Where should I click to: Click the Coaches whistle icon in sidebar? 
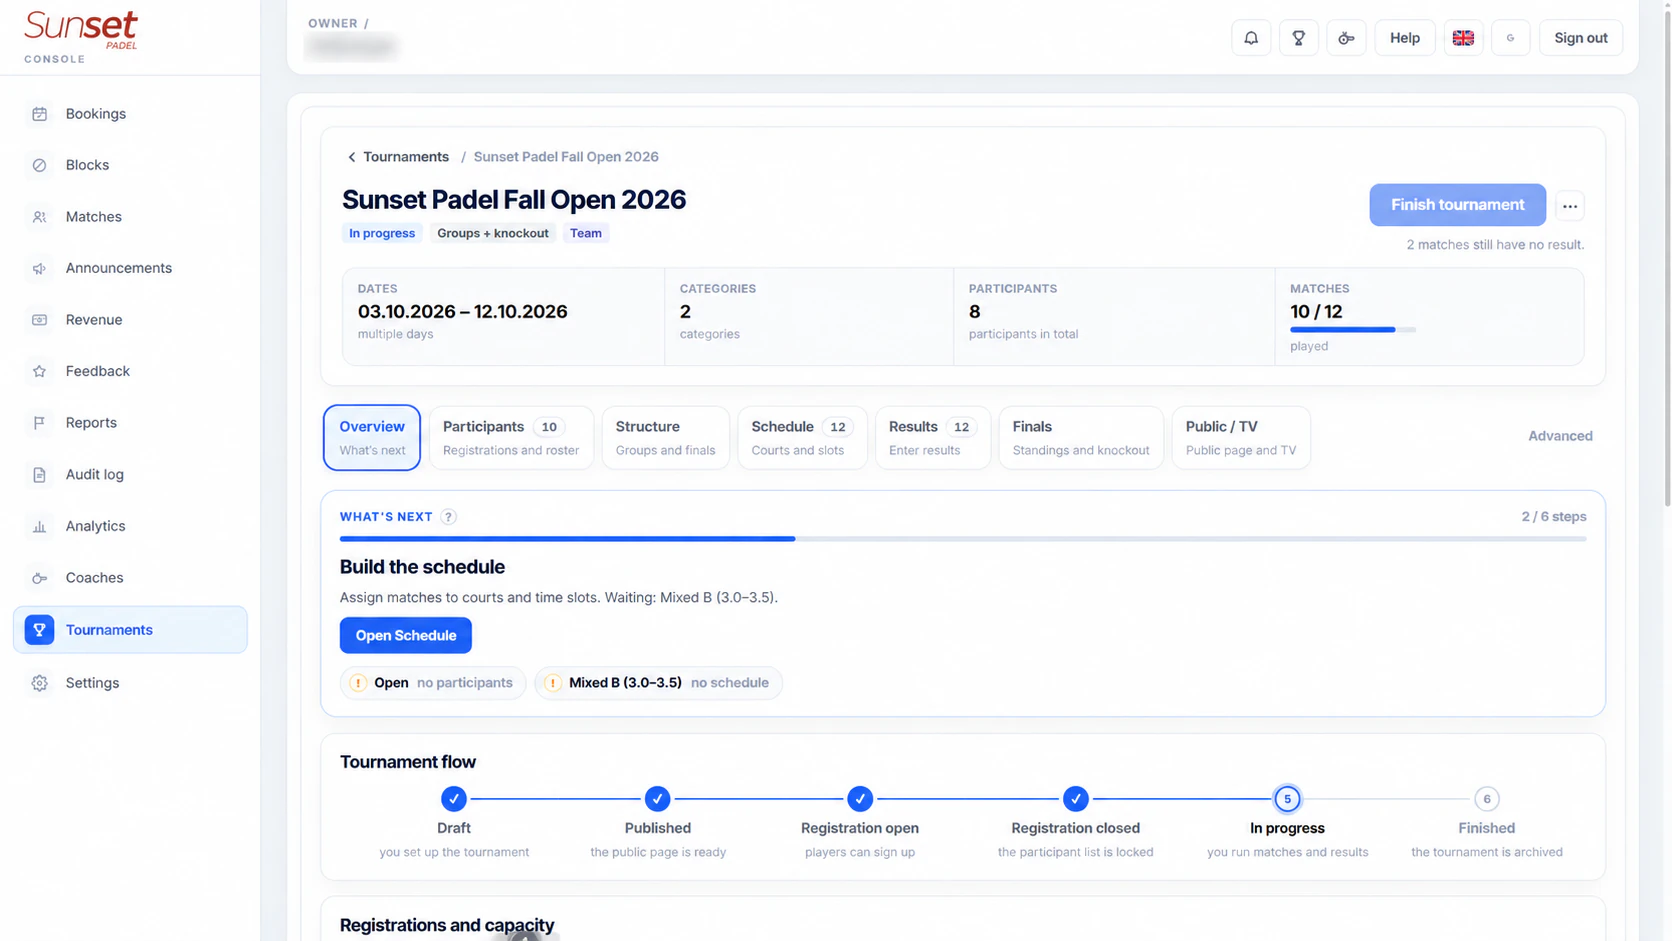[x=39, y=578]
